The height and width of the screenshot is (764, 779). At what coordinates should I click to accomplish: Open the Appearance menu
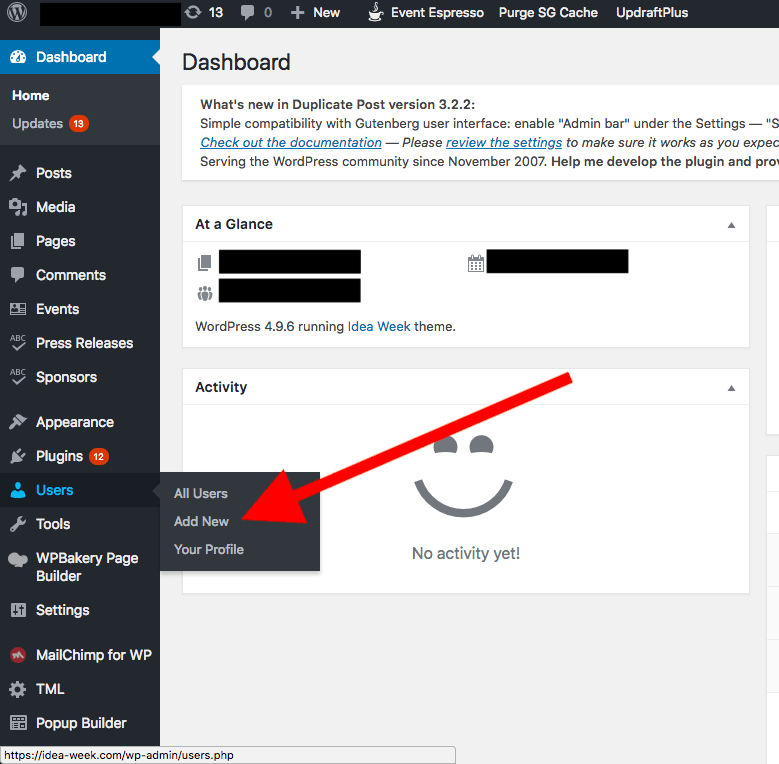[75, 422]
